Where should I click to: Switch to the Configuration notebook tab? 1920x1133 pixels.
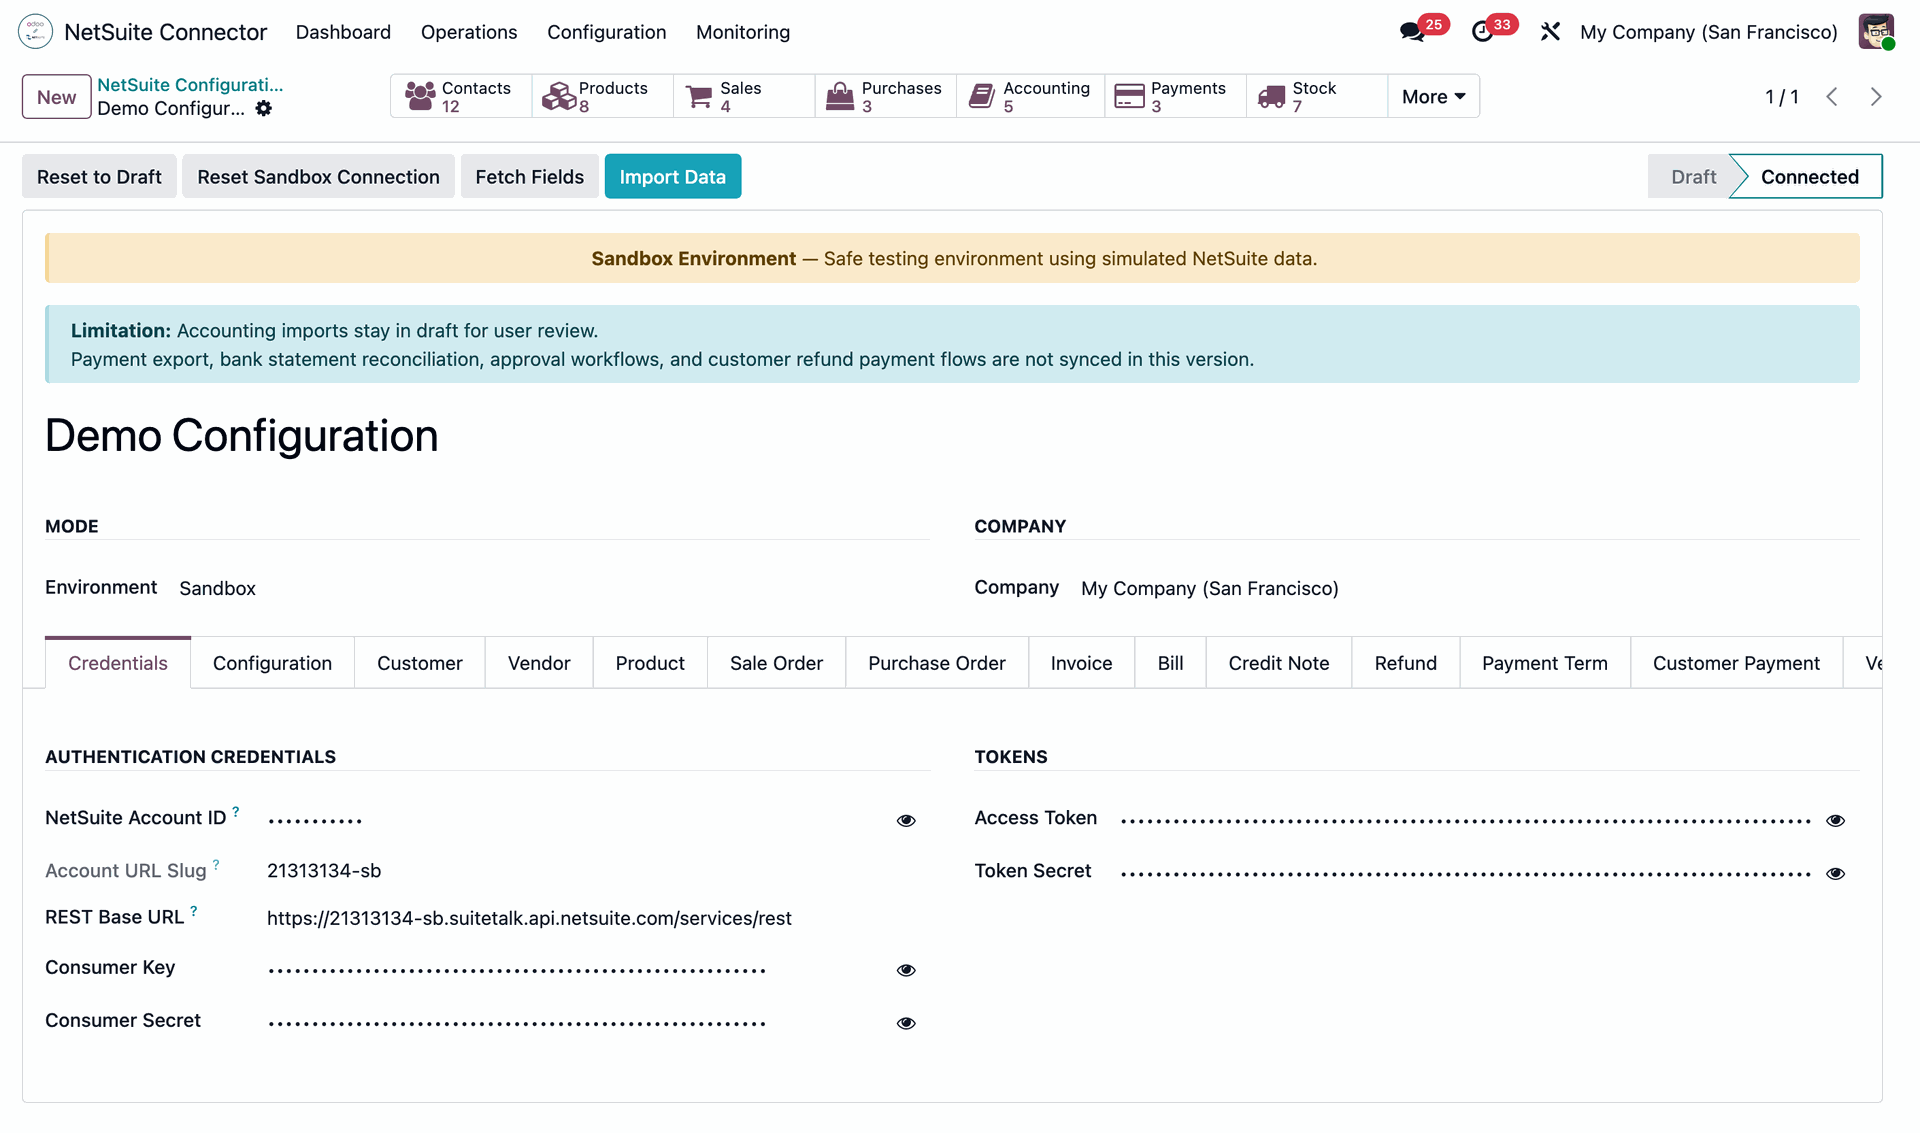272,663
